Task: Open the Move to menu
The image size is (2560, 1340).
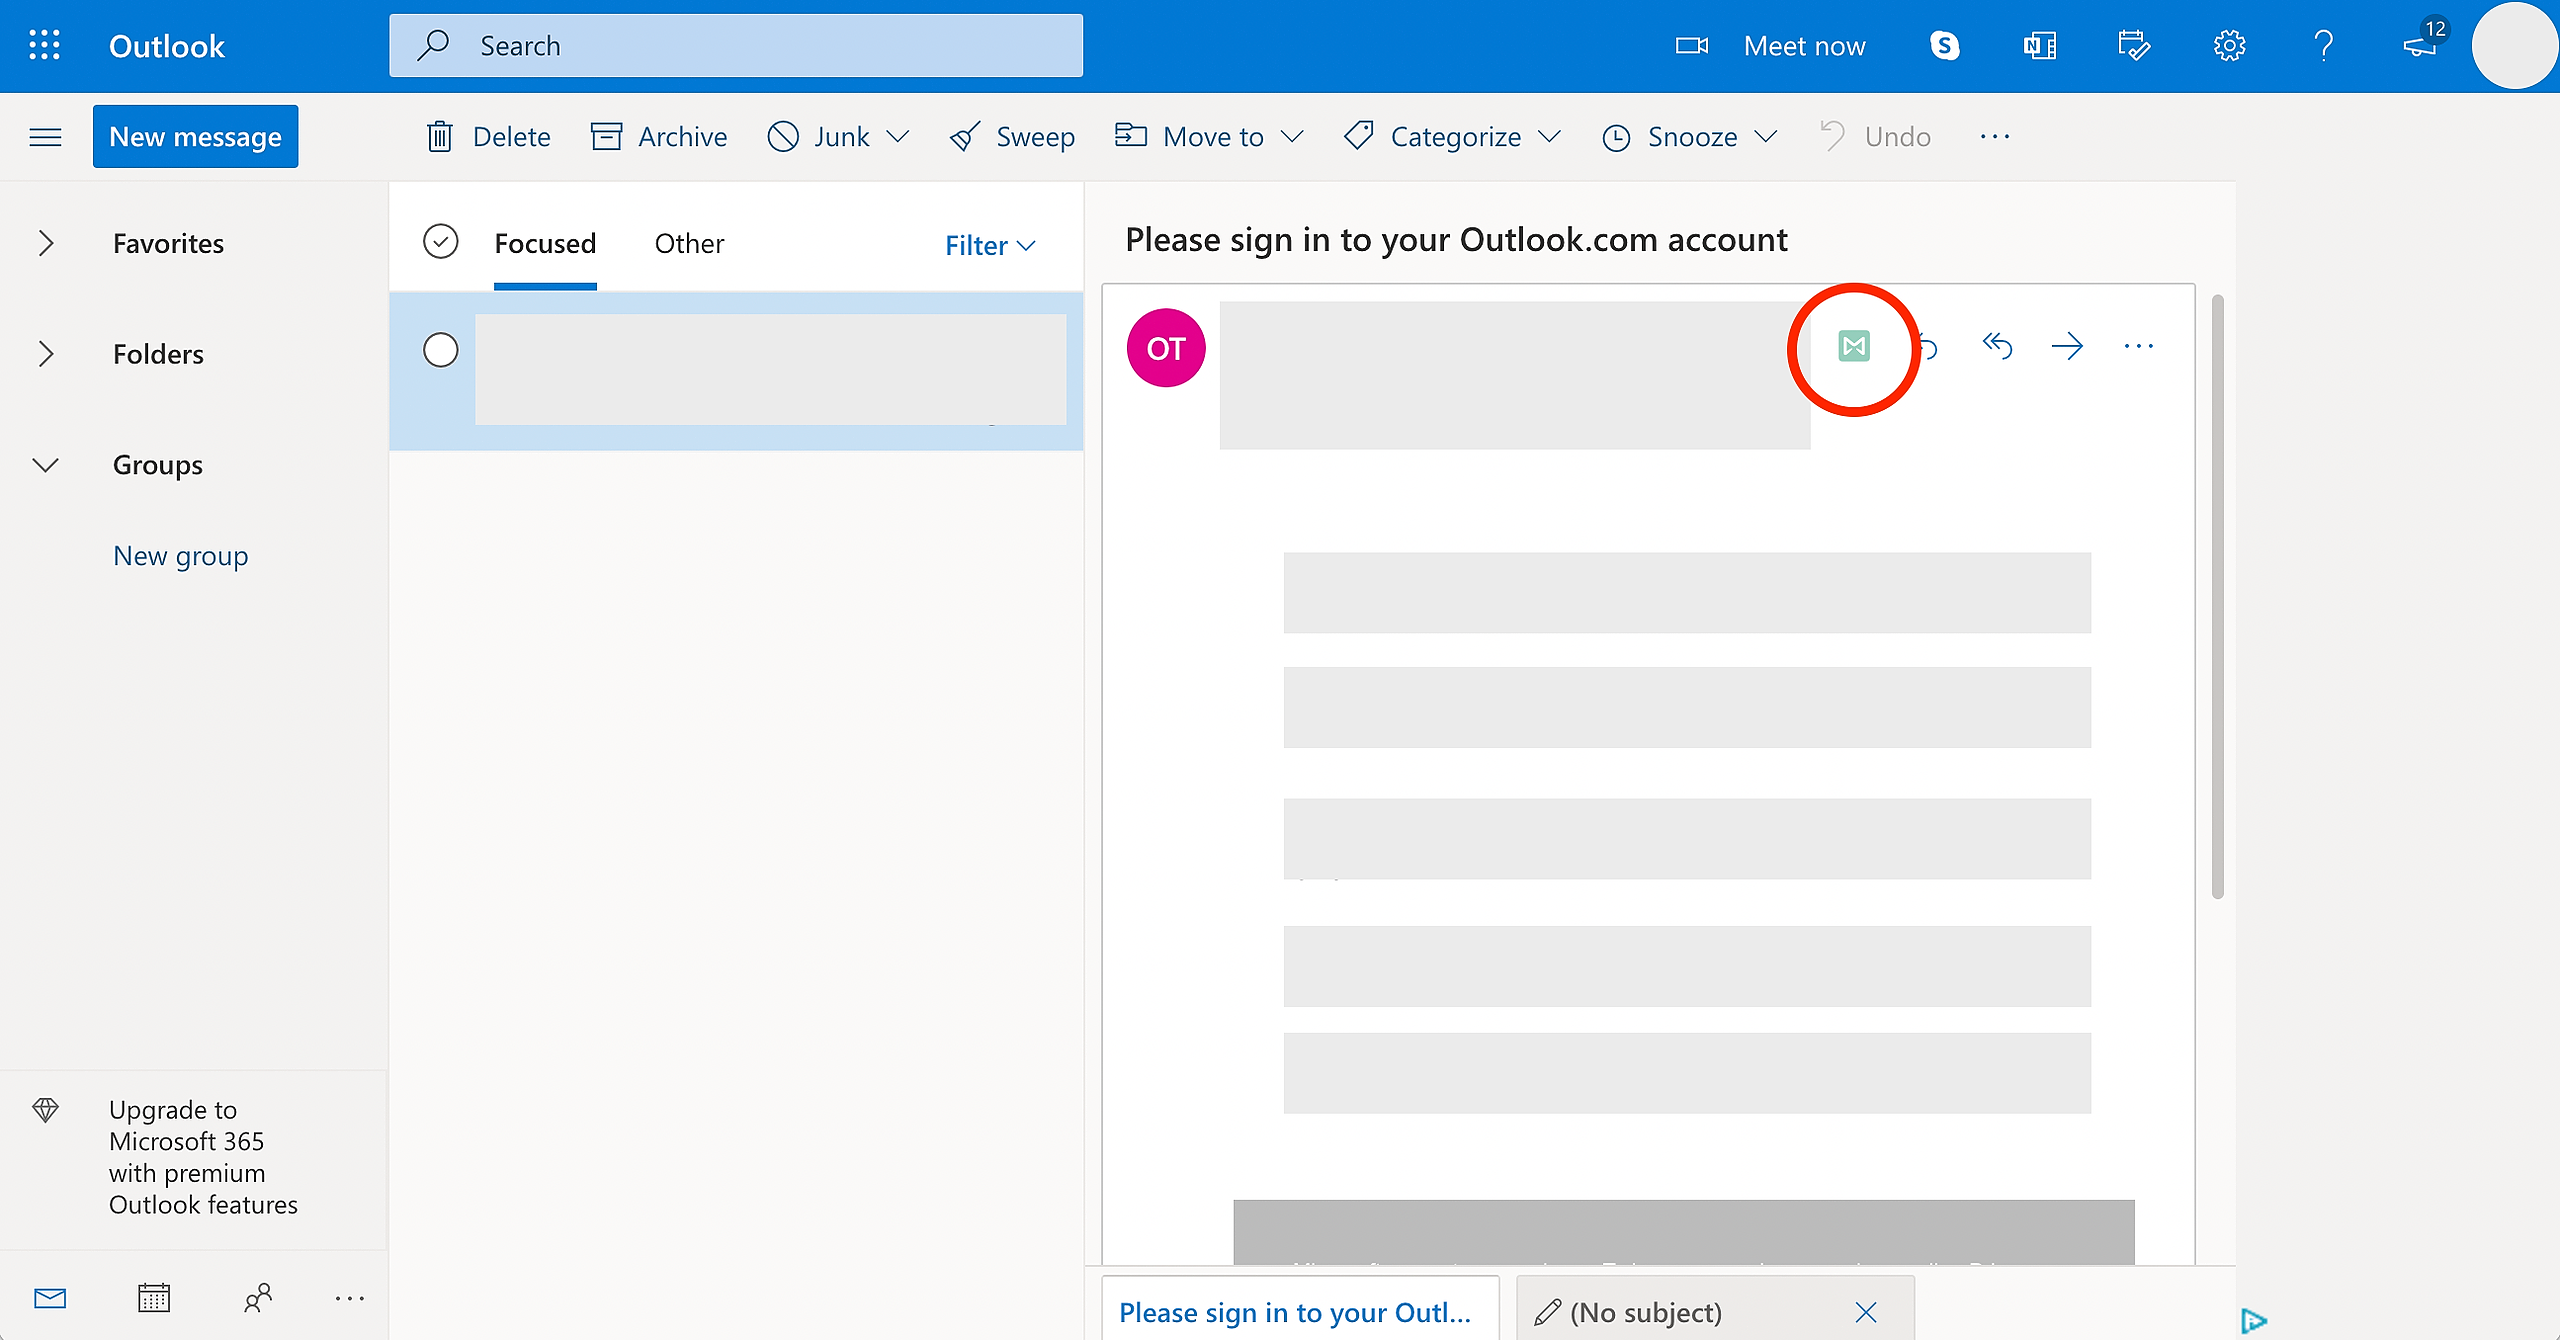Action: click(1209, 137)
